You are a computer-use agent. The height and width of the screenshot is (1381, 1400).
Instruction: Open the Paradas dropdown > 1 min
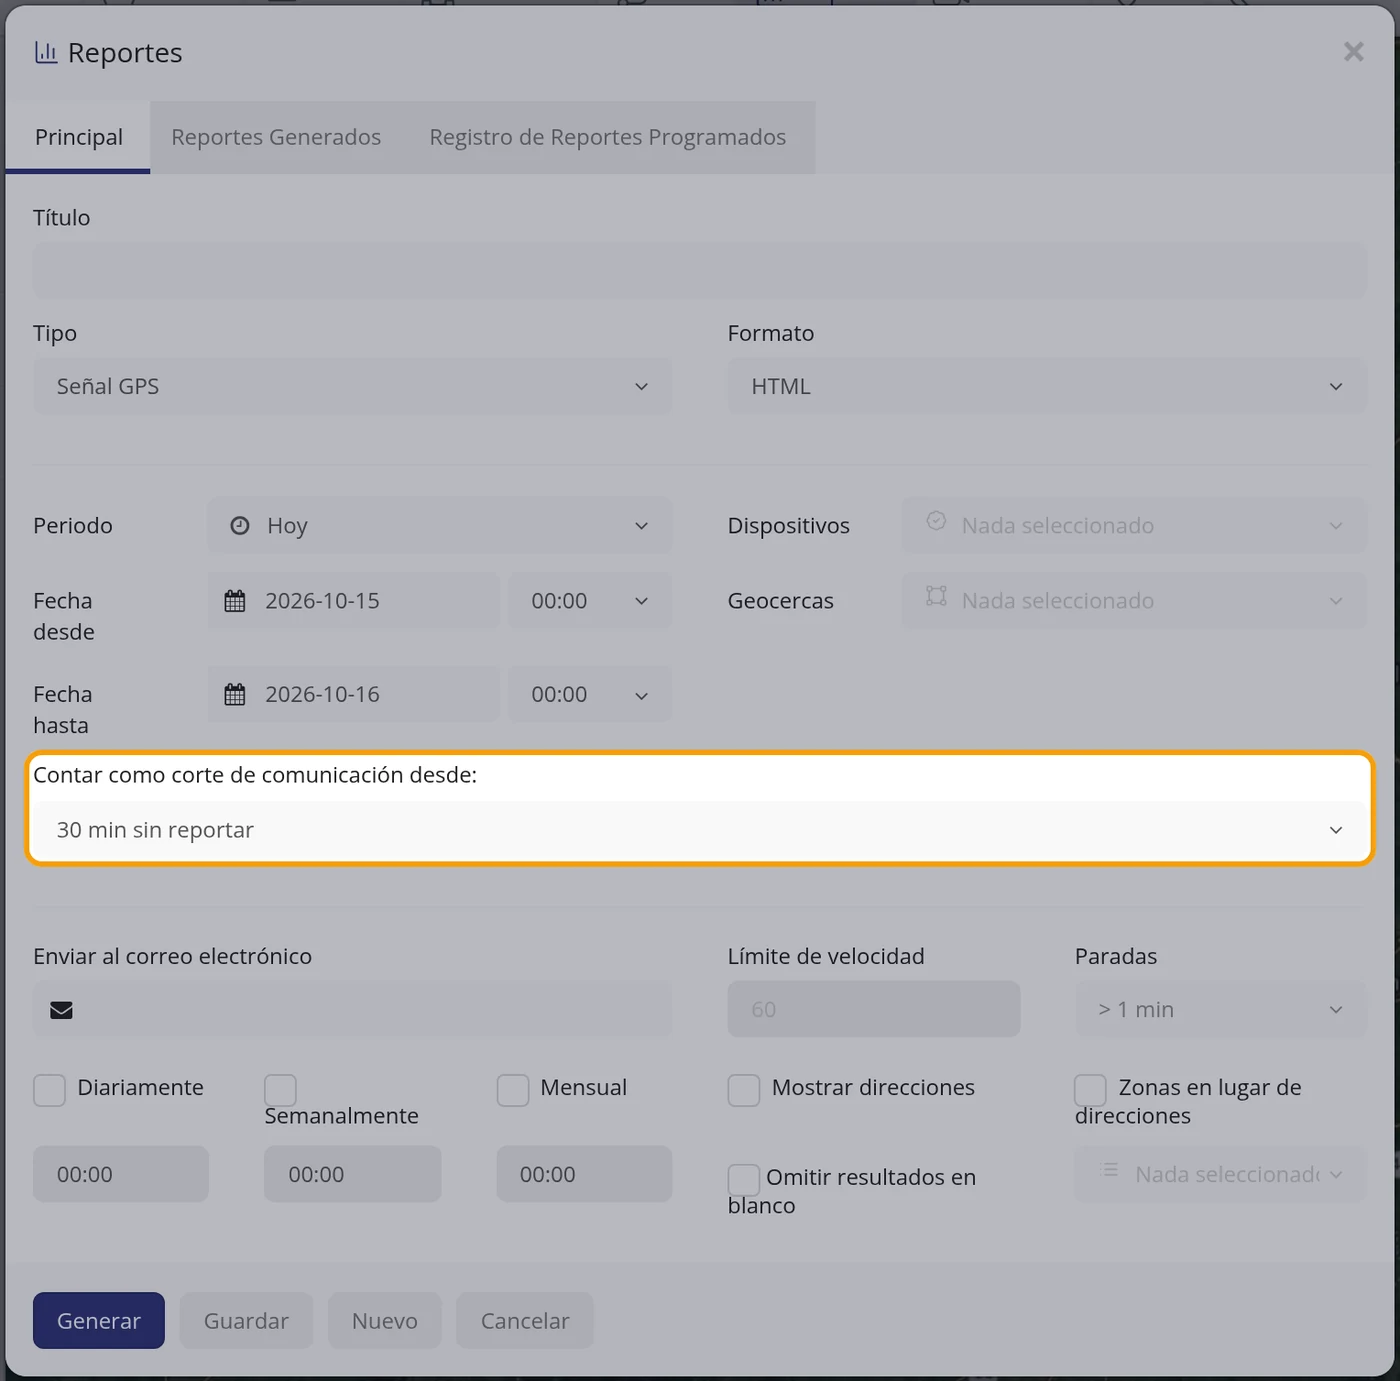(x=1221, y=1009)
